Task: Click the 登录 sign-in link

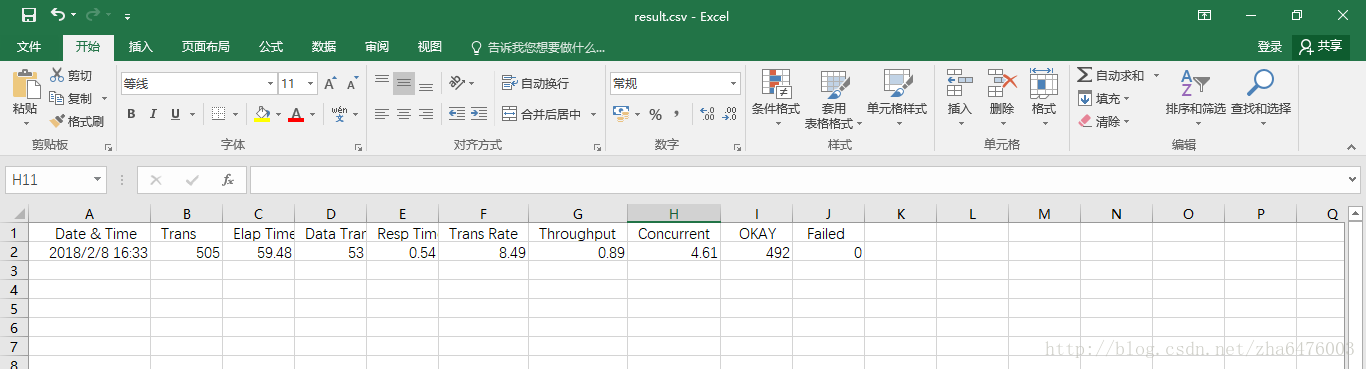Action: (x=1269, y=47)
